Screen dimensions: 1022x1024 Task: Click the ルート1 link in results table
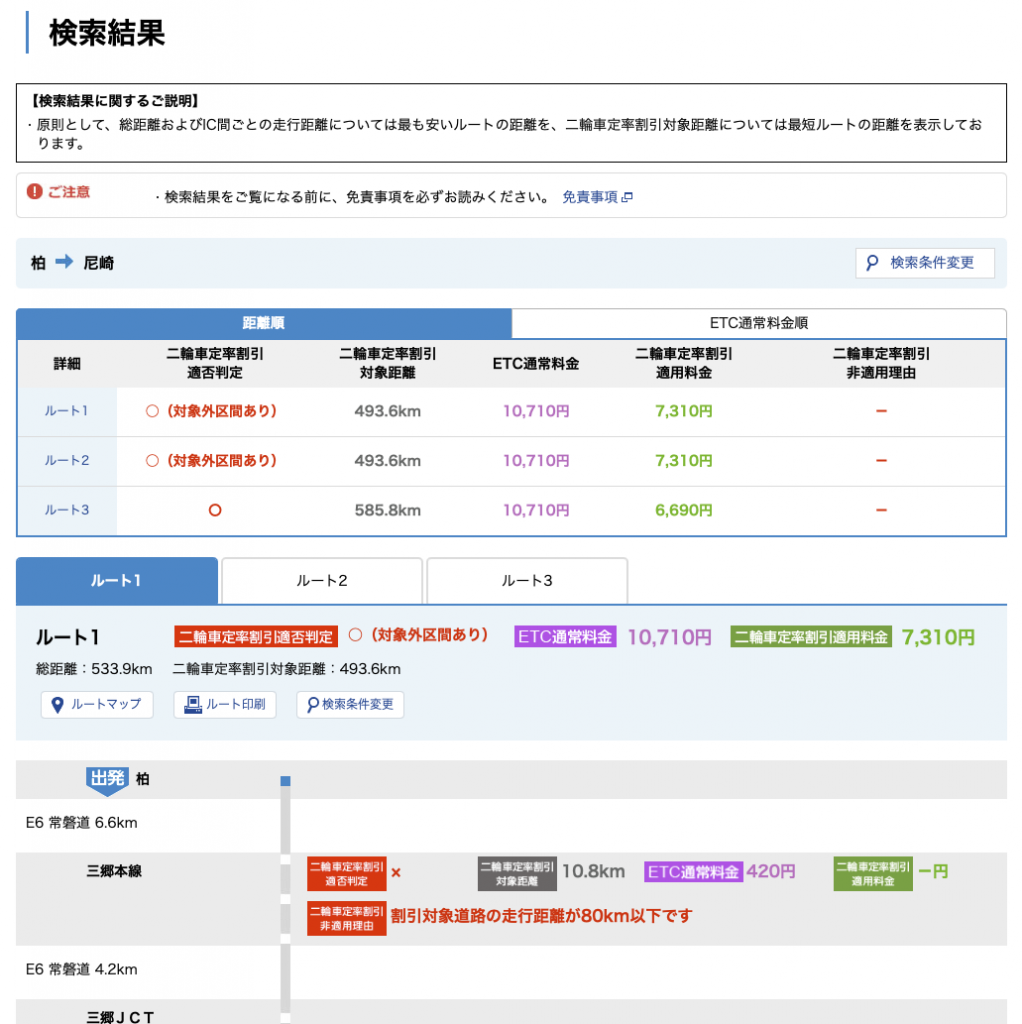(67, 411)
